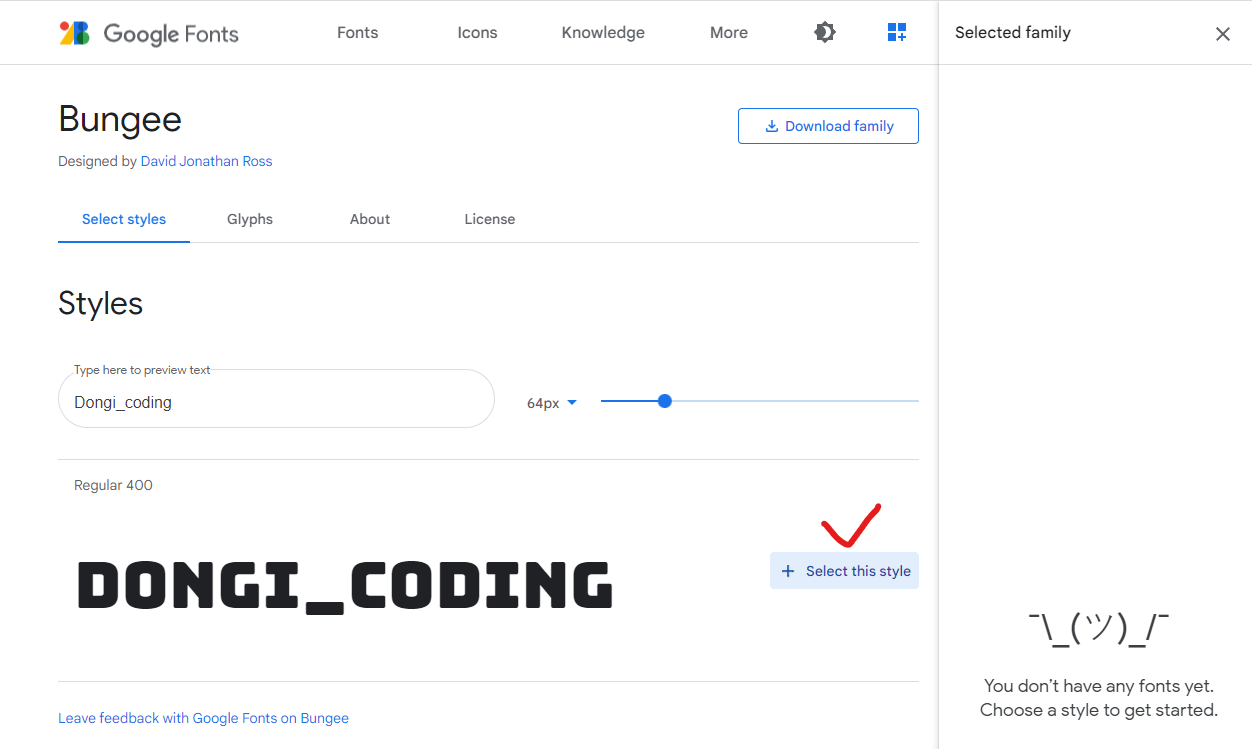The image size is (1252, 749).
Task: Toggle the dark theme icon
Action: [x=825, y=32]
